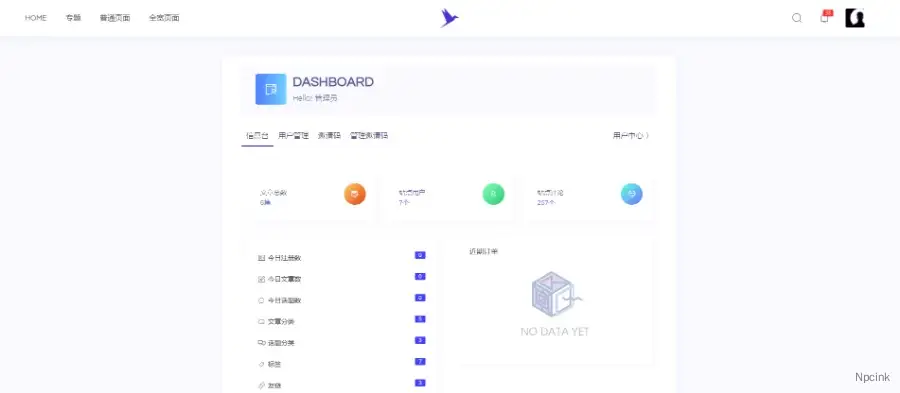Open the 专题 nav item
This screenshot has width=900, height=393.
pyautogui.click(x=73, y=18)
